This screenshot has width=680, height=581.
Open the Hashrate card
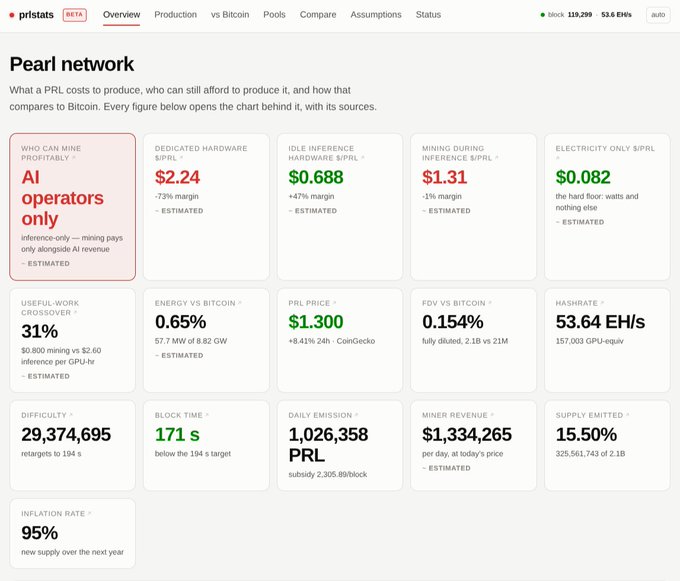pyautogui.click(x=607, y=340)
